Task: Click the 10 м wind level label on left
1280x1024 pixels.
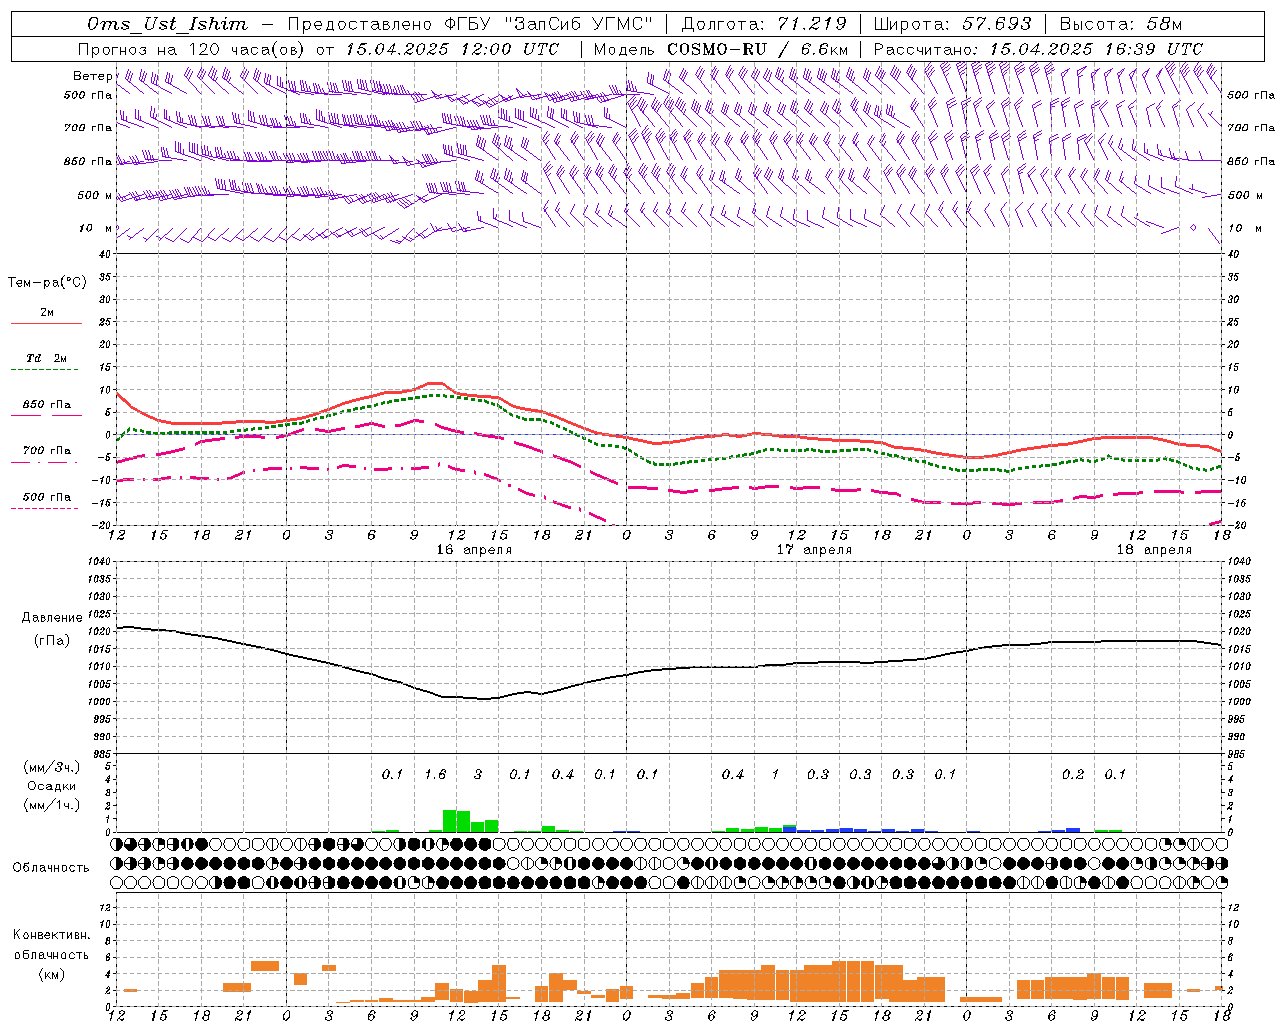Action: 95,228
